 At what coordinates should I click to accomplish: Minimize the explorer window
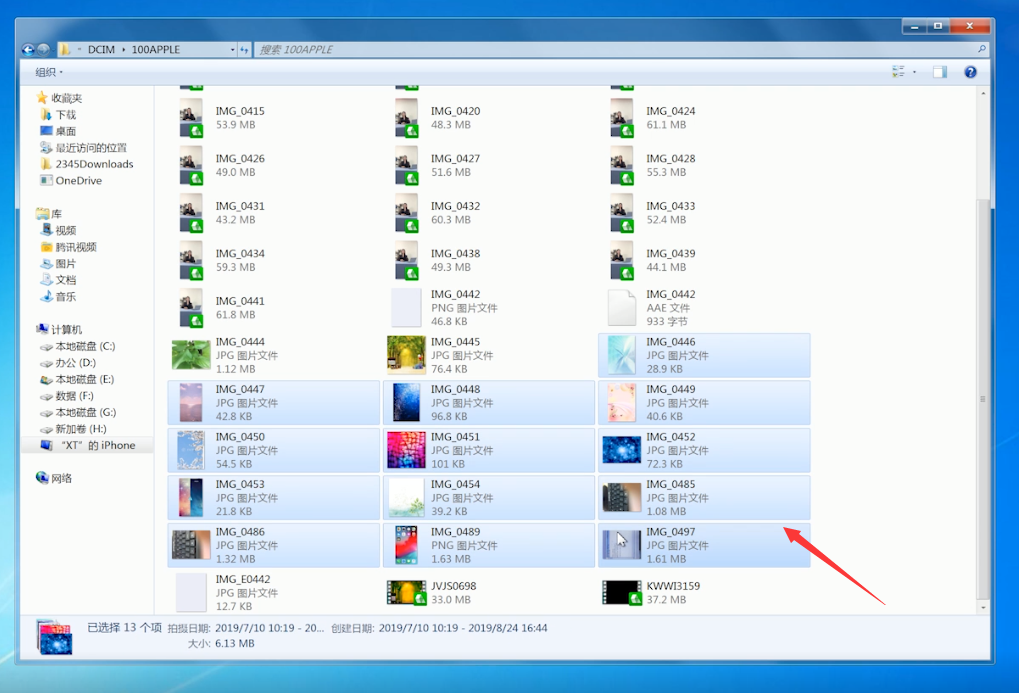[914, 26]
